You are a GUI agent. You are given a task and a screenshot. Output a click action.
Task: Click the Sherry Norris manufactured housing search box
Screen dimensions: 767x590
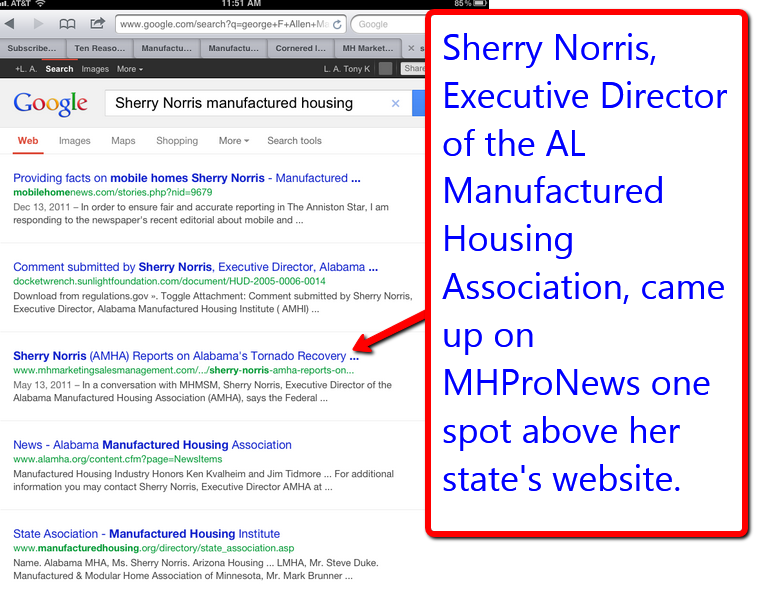point(258,103)
